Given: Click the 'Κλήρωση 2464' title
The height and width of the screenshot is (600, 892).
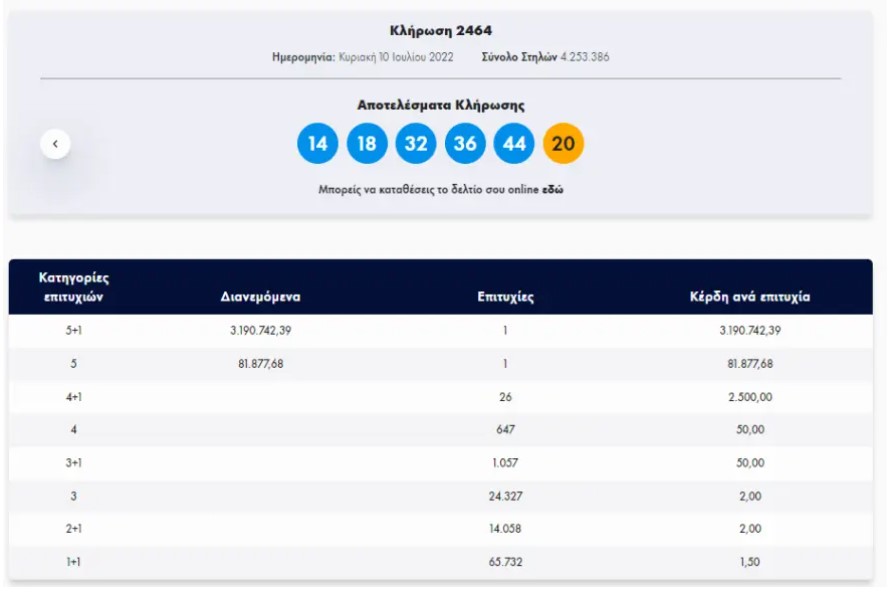Looking at the screenshot, I should pos(441,31).
